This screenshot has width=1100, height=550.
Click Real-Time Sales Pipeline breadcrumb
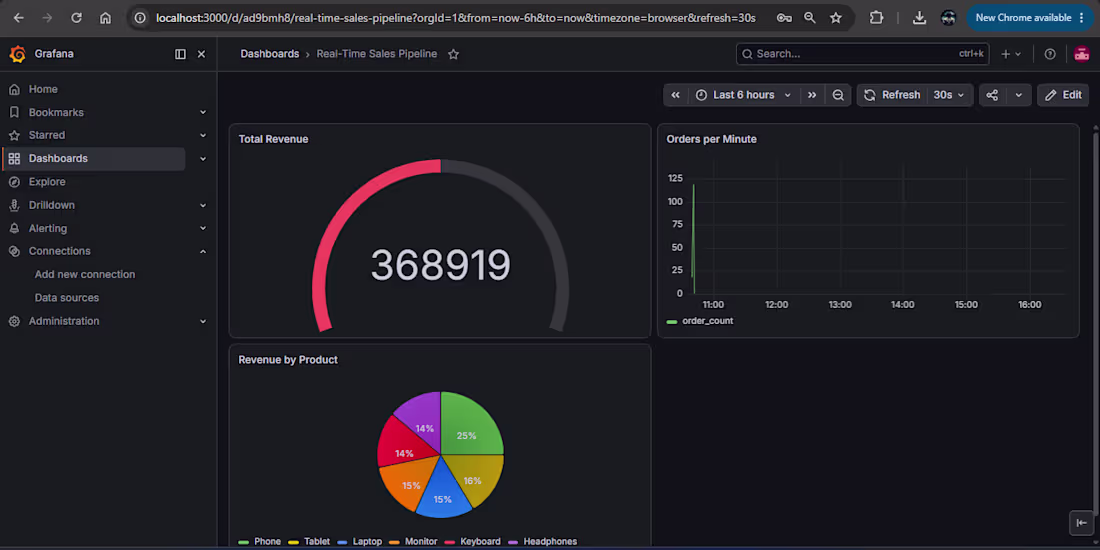pyautogui.click(x=377, y=54)
